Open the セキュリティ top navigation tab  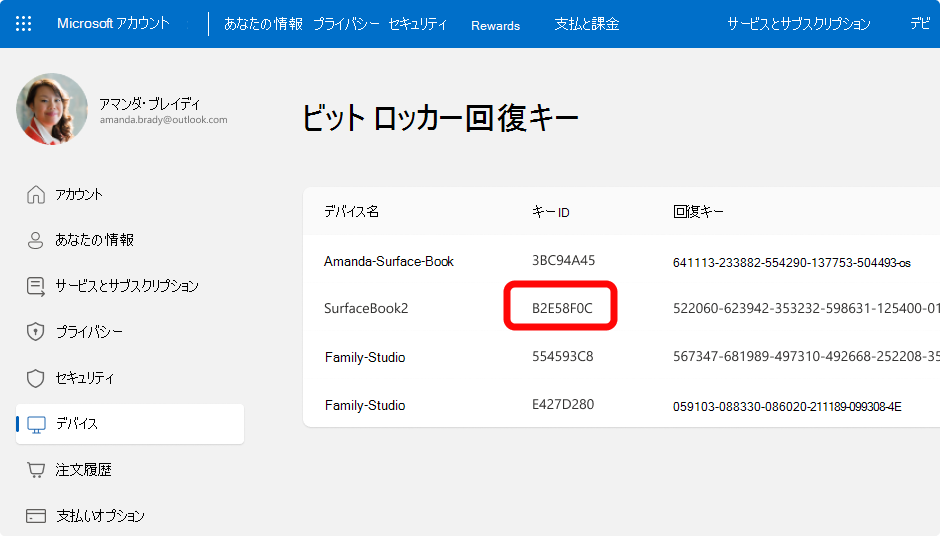pos(417,24)
